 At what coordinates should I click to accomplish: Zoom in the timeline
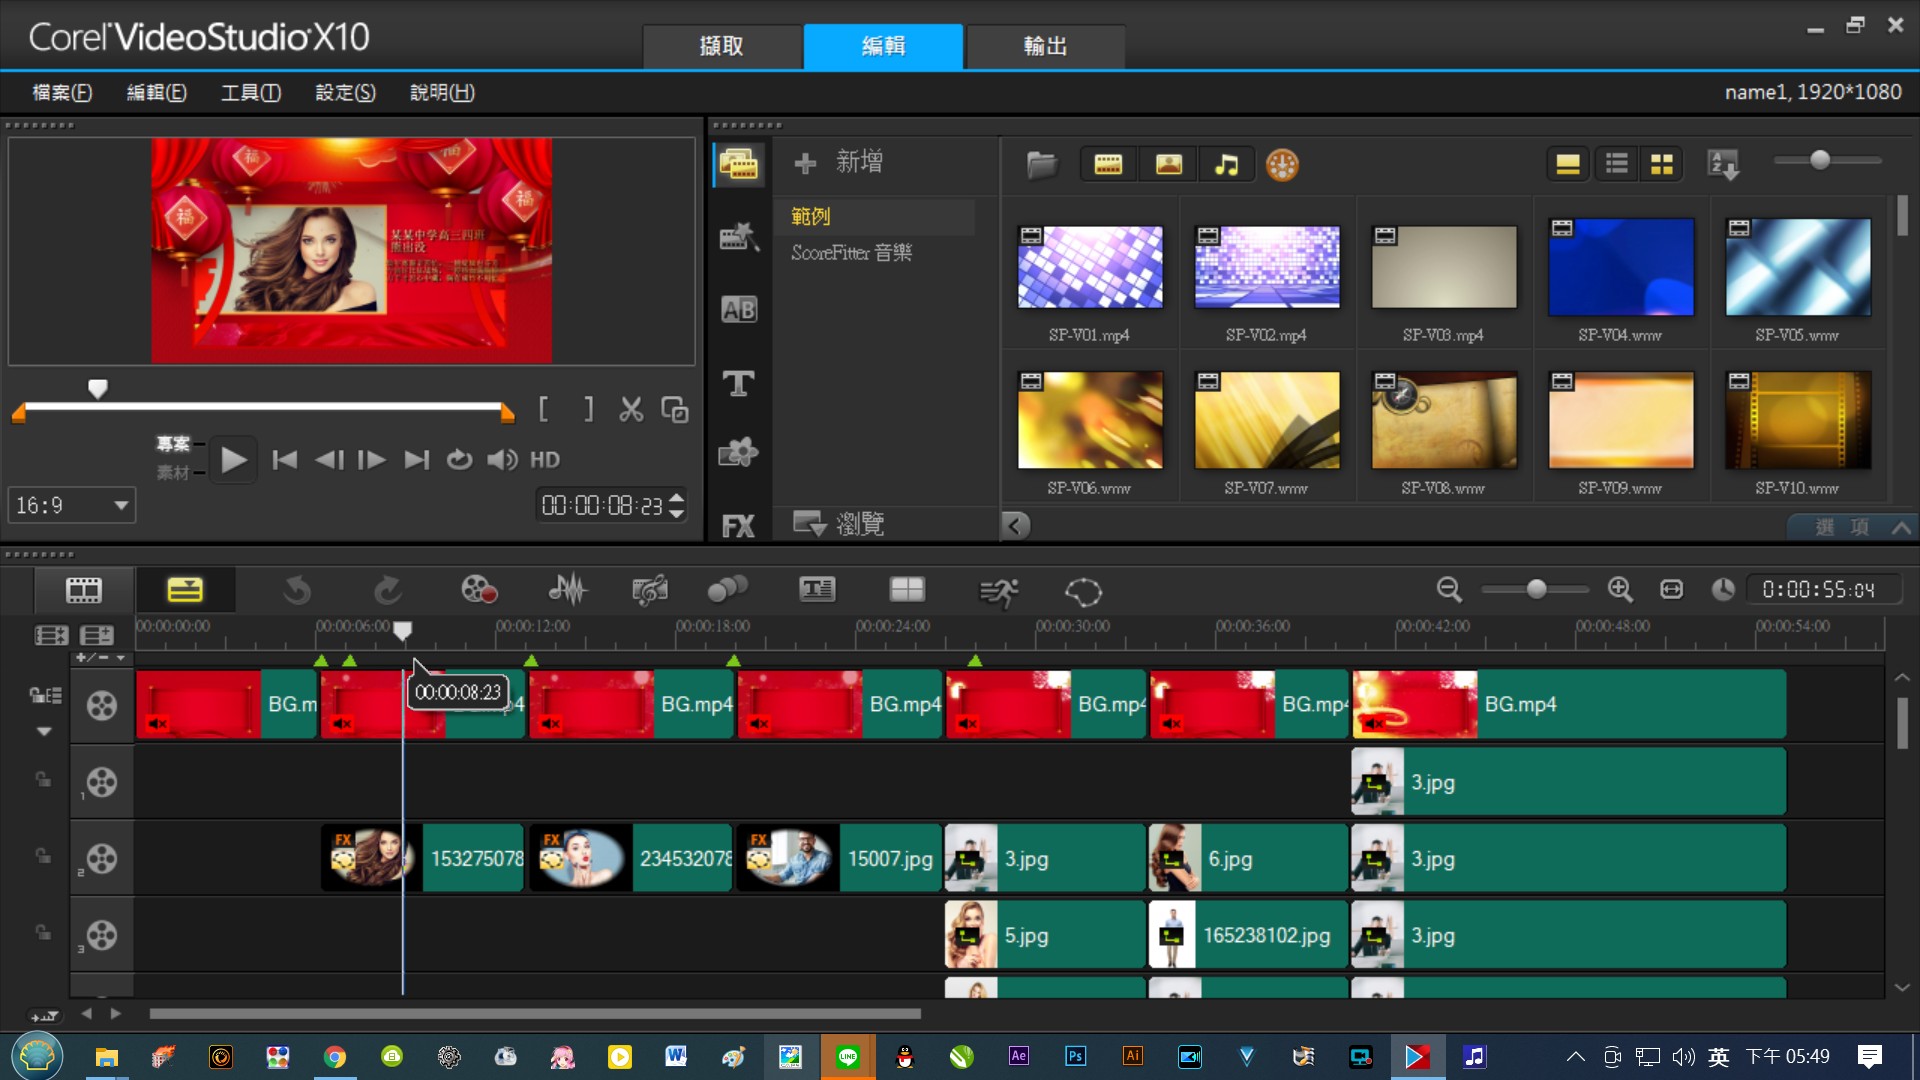(1620, 590)
